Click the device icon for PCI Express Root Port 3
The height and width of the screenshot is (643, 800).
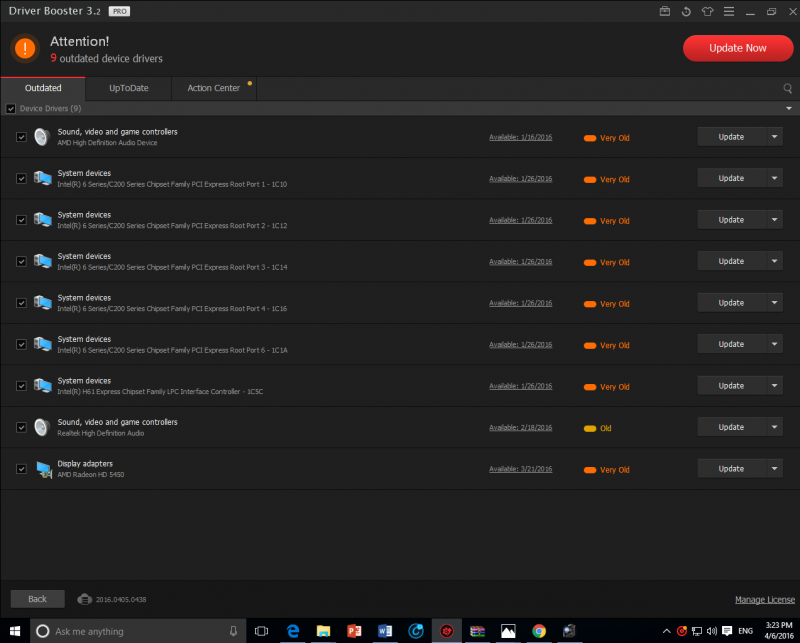[x=43, y=261]
